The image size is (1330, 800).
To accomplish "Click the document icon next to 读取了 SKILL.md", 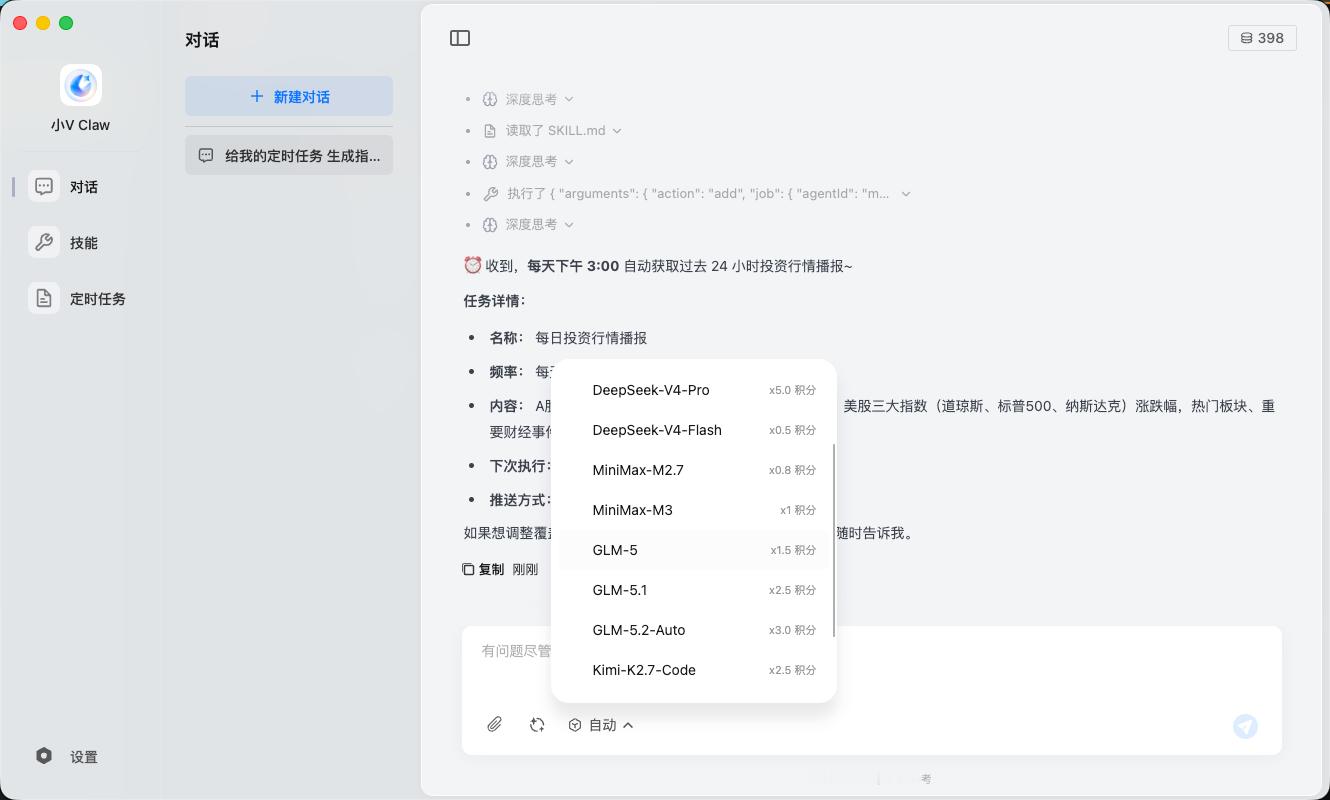I will (x=490, y=130).
